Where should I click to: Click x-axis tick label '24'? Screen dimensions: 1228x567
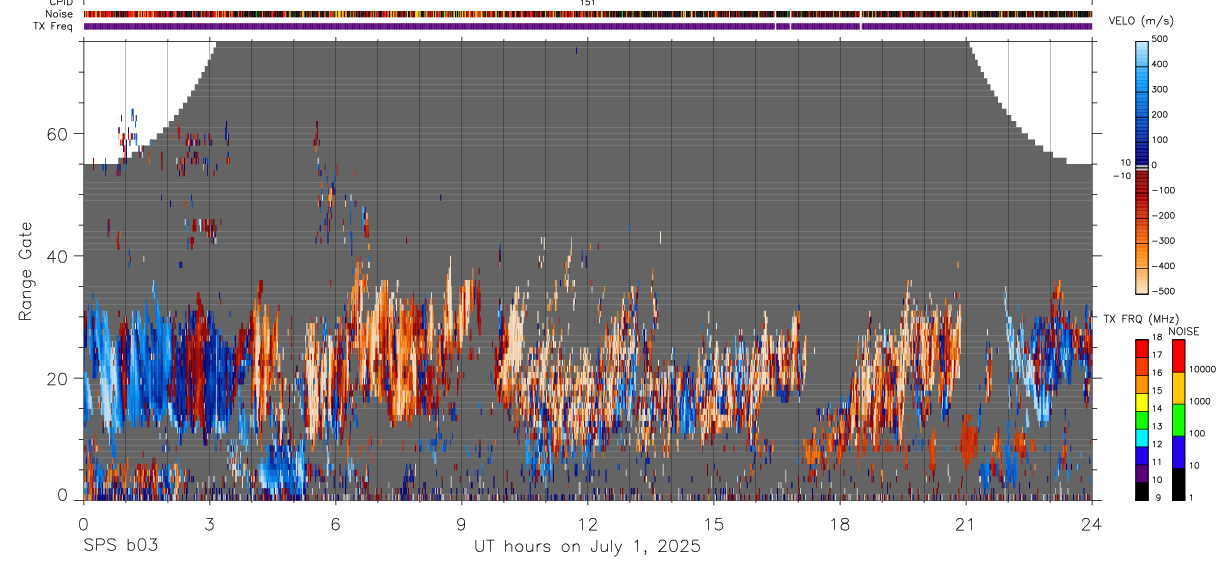coord(1092,524)
